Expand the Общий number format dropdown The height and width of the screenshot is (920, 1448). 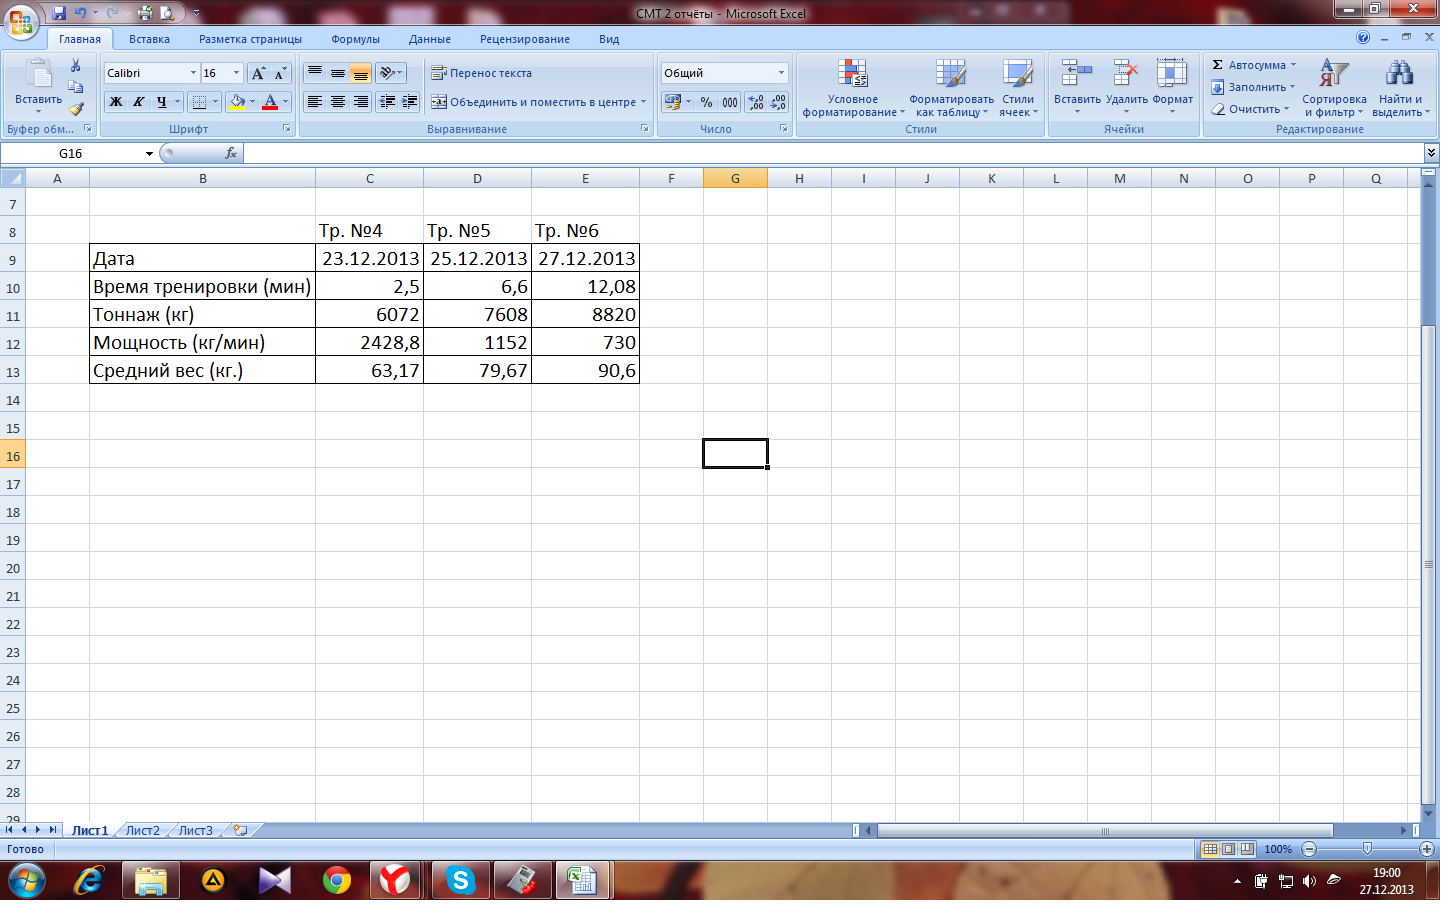(x=781, y=73)
